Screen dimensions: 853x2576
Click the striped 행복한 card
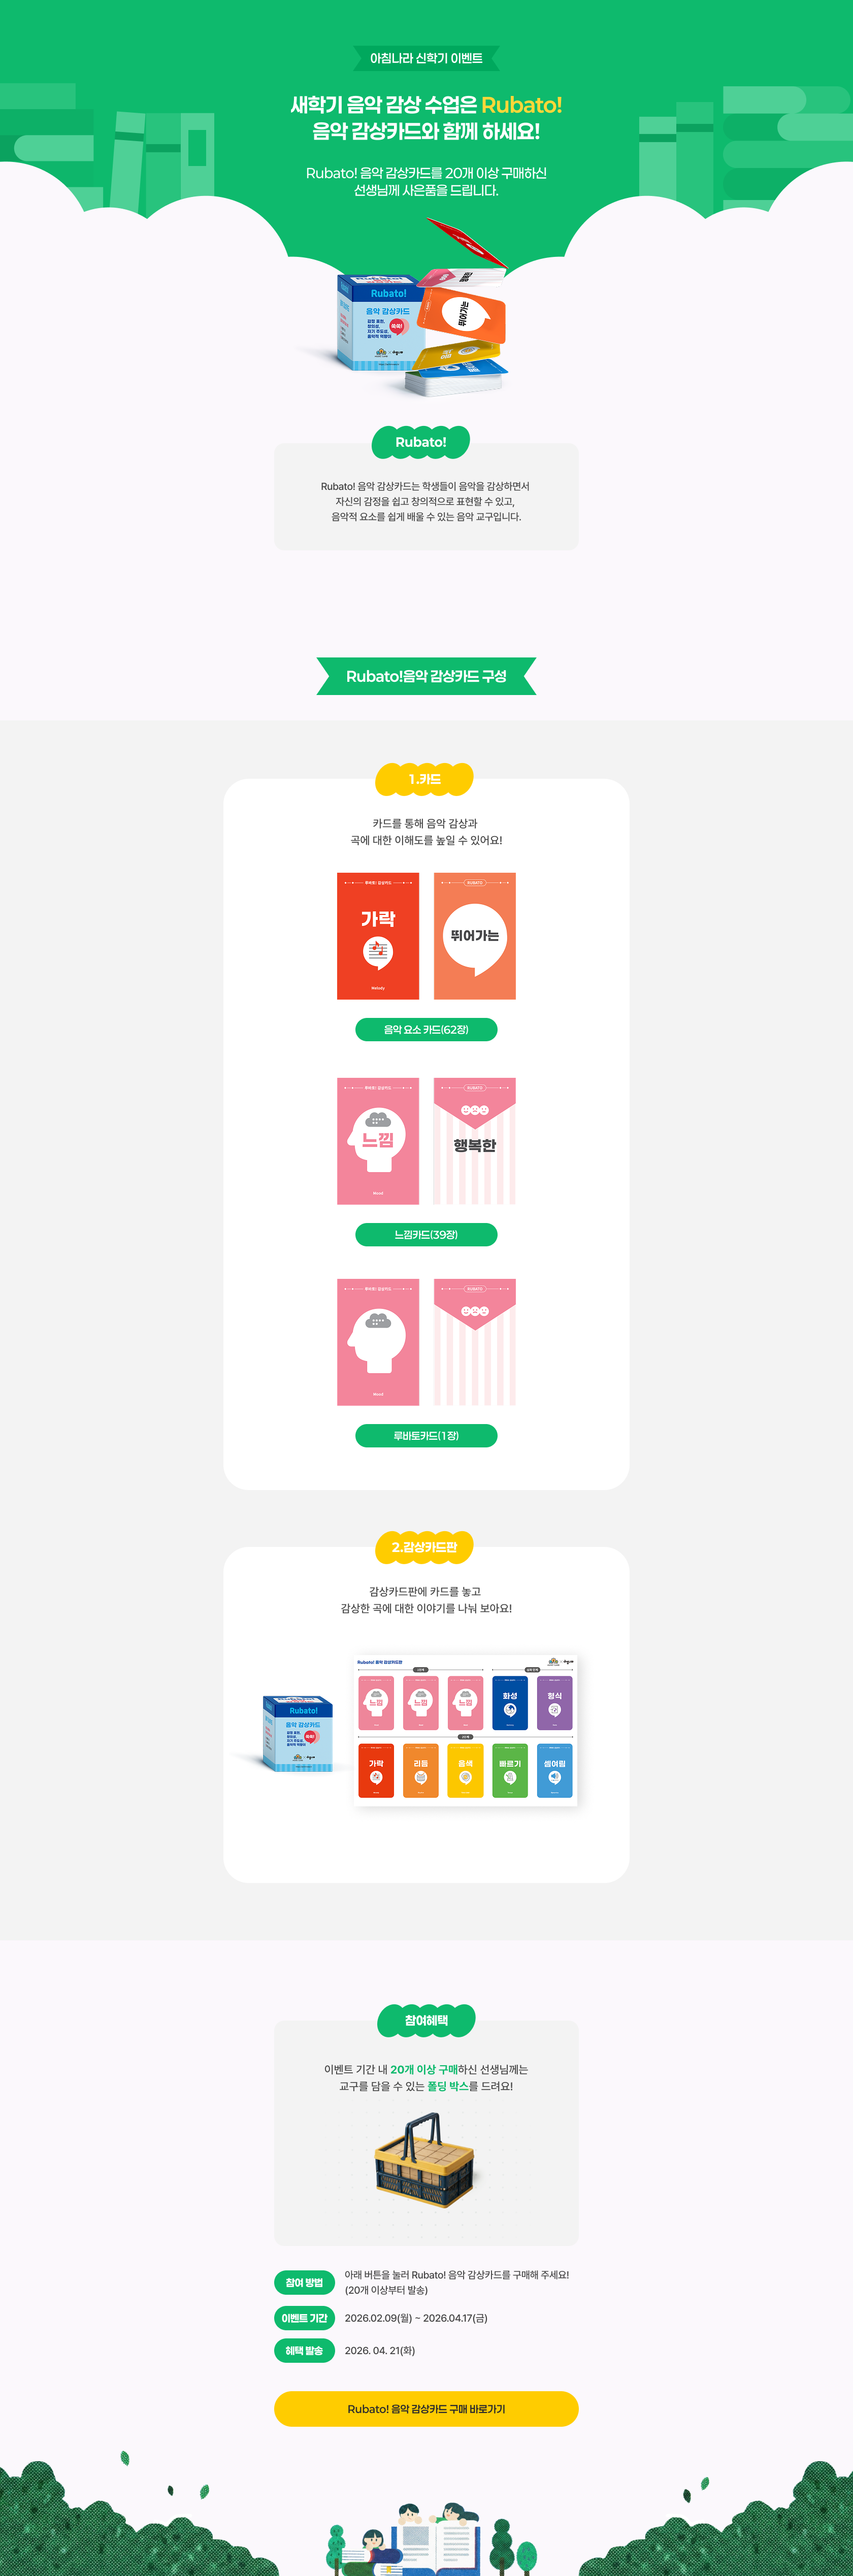pyautogui.click(x=475, y=1141)
